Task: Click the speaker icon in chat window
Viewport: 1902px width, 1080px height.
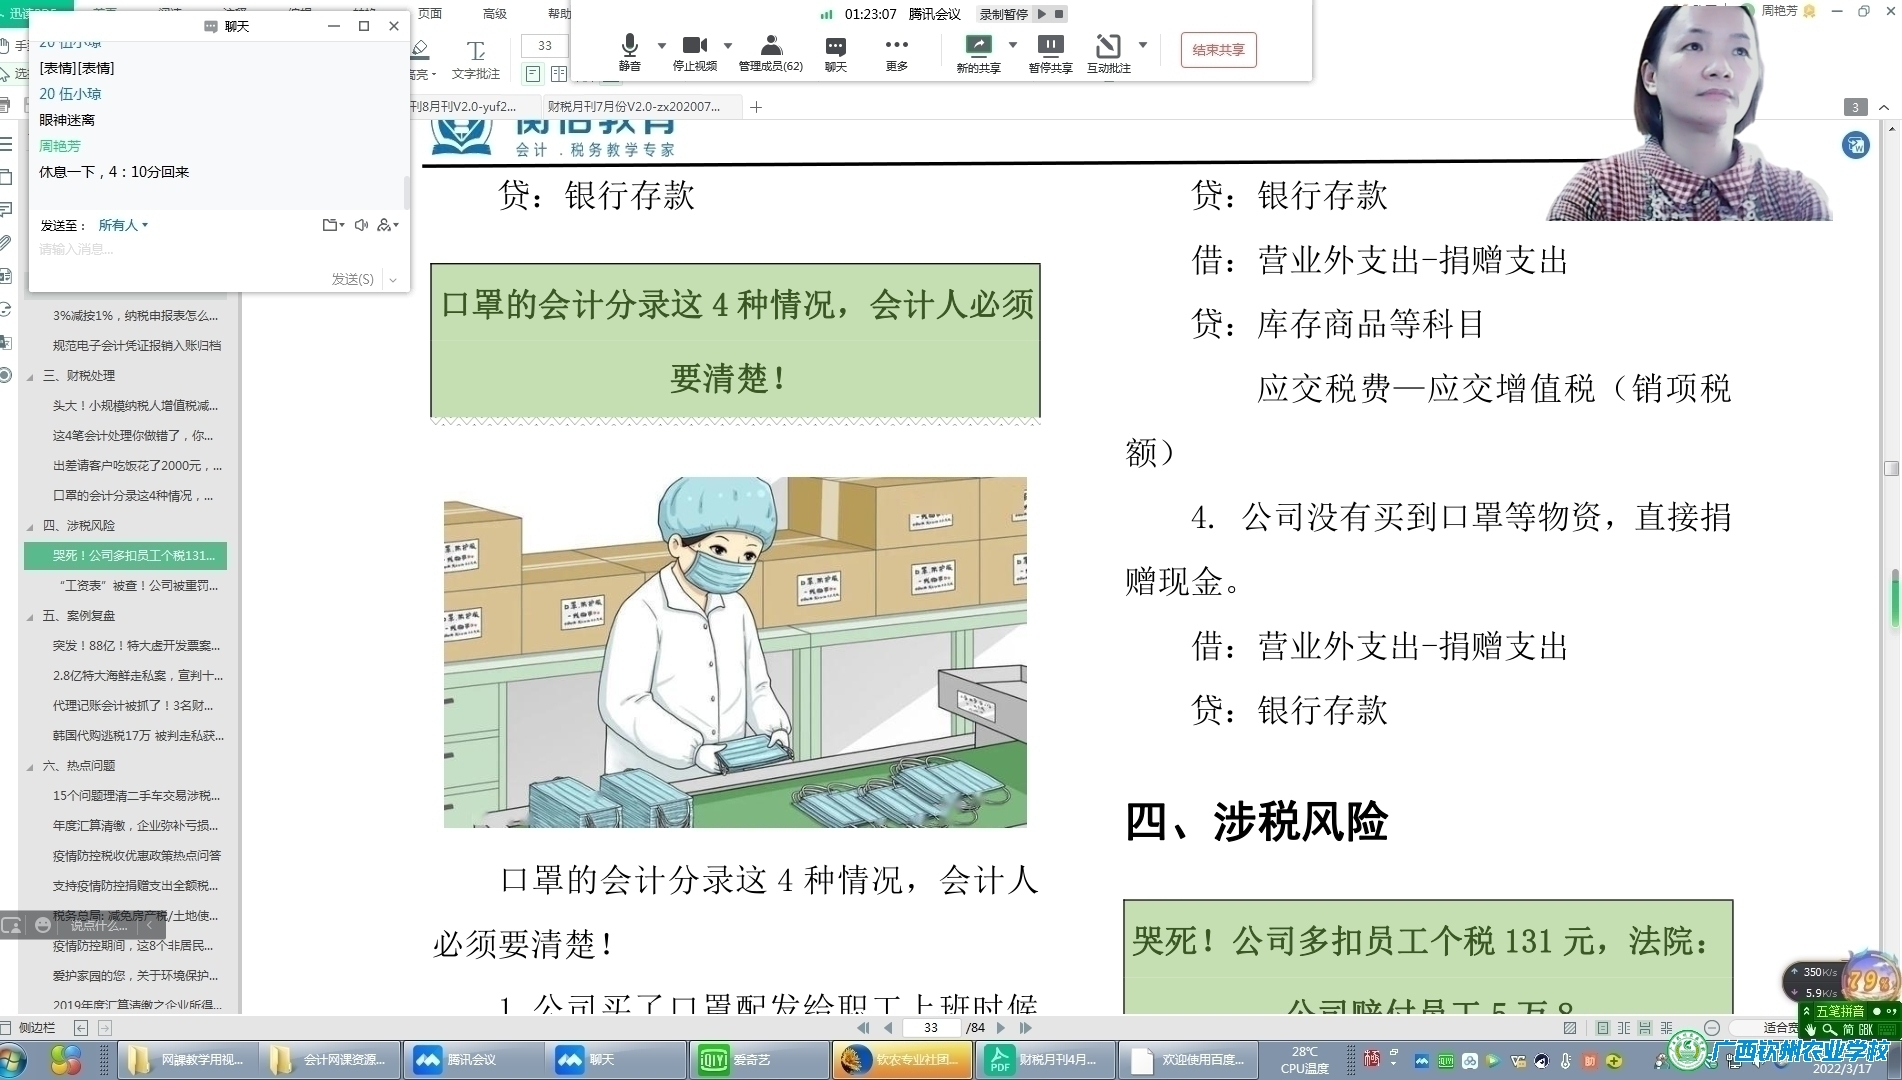Action: [361, 225]
